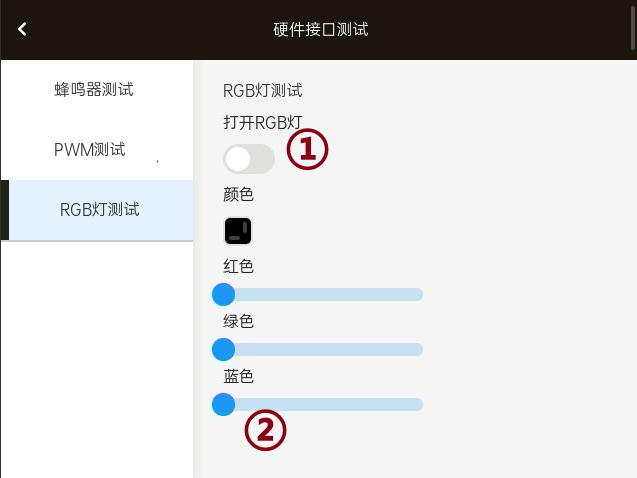637x478 pixels.
Task: Click the 蓝色 slider handle
Action: 223,404
